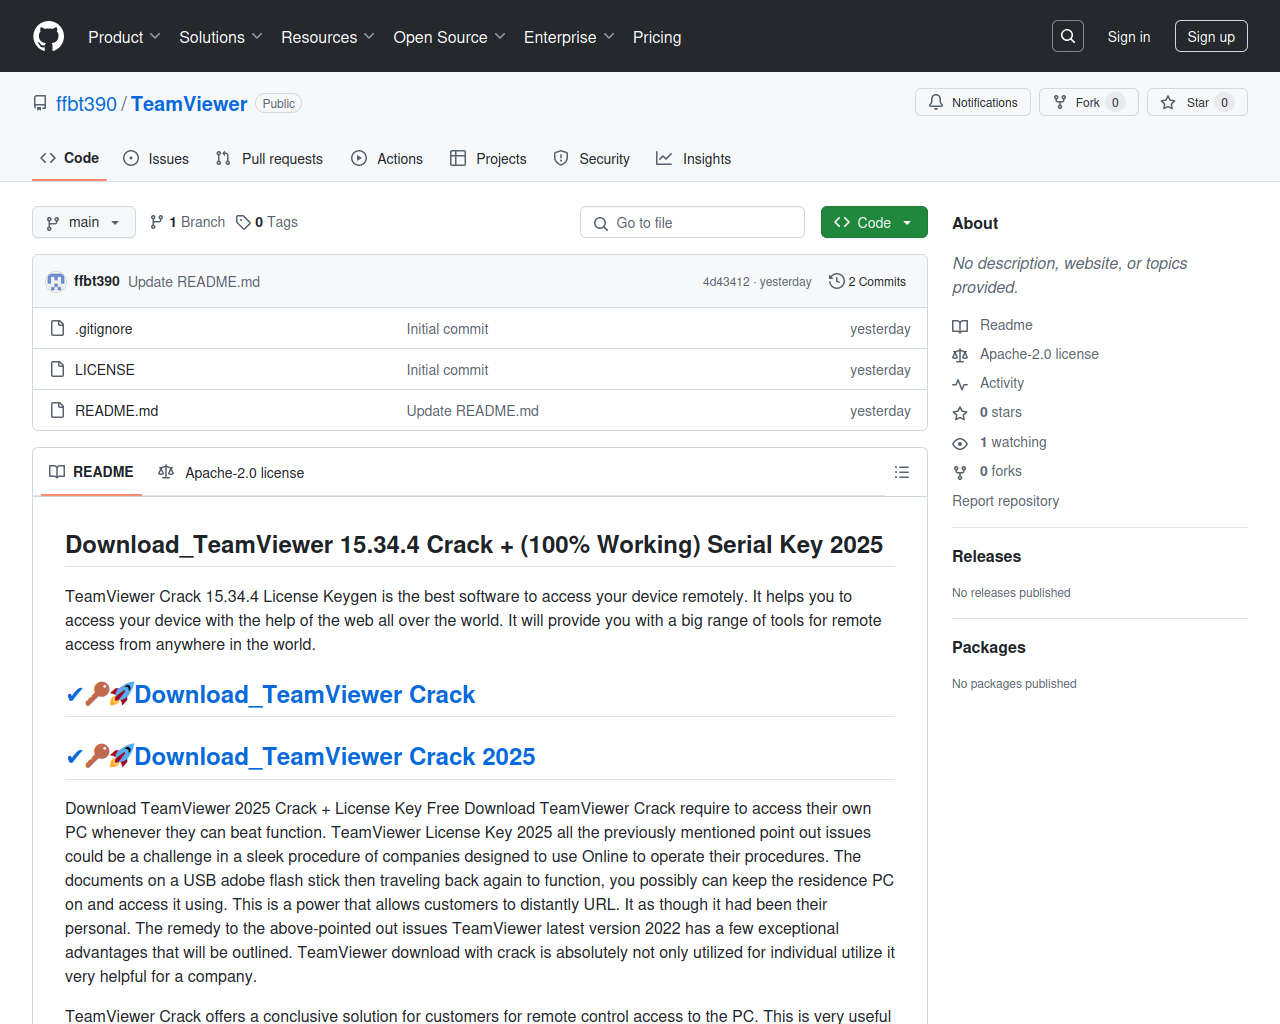Click the bell icon in Notifications
The image size is (1280, 1024).
point(936,102)
